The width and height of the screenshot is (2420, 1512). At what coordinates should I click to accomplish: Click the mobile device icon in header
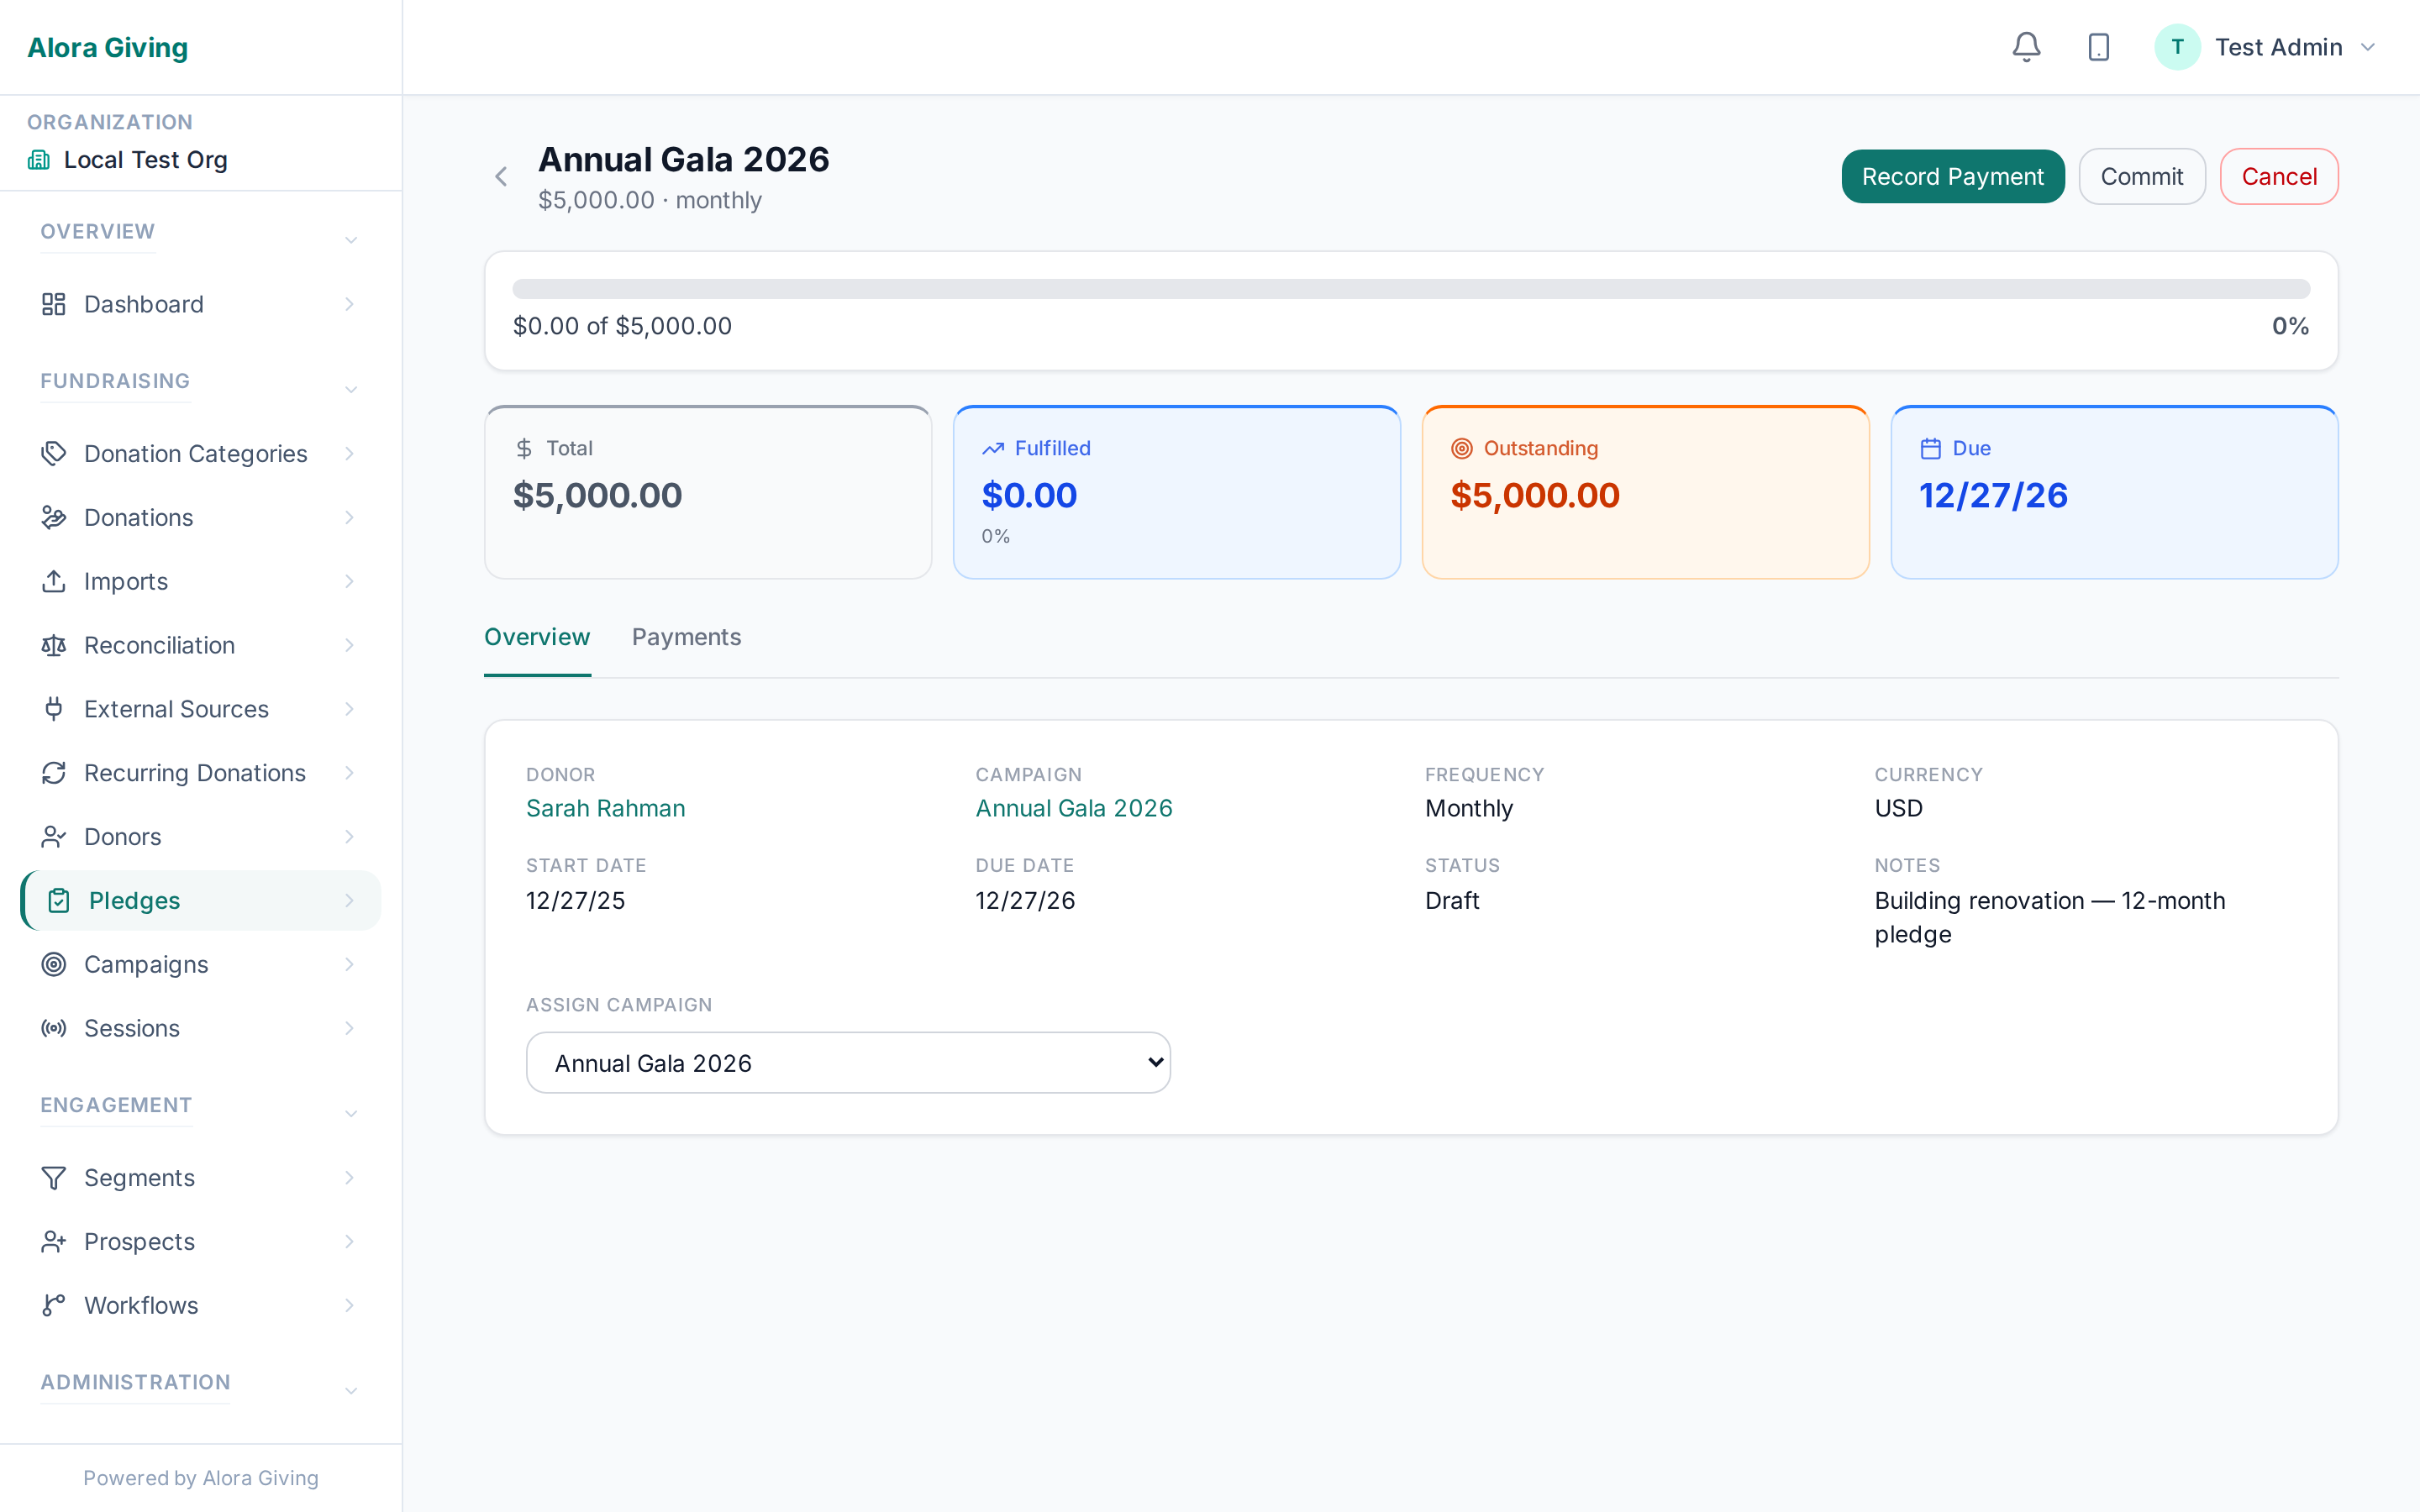2098,47
